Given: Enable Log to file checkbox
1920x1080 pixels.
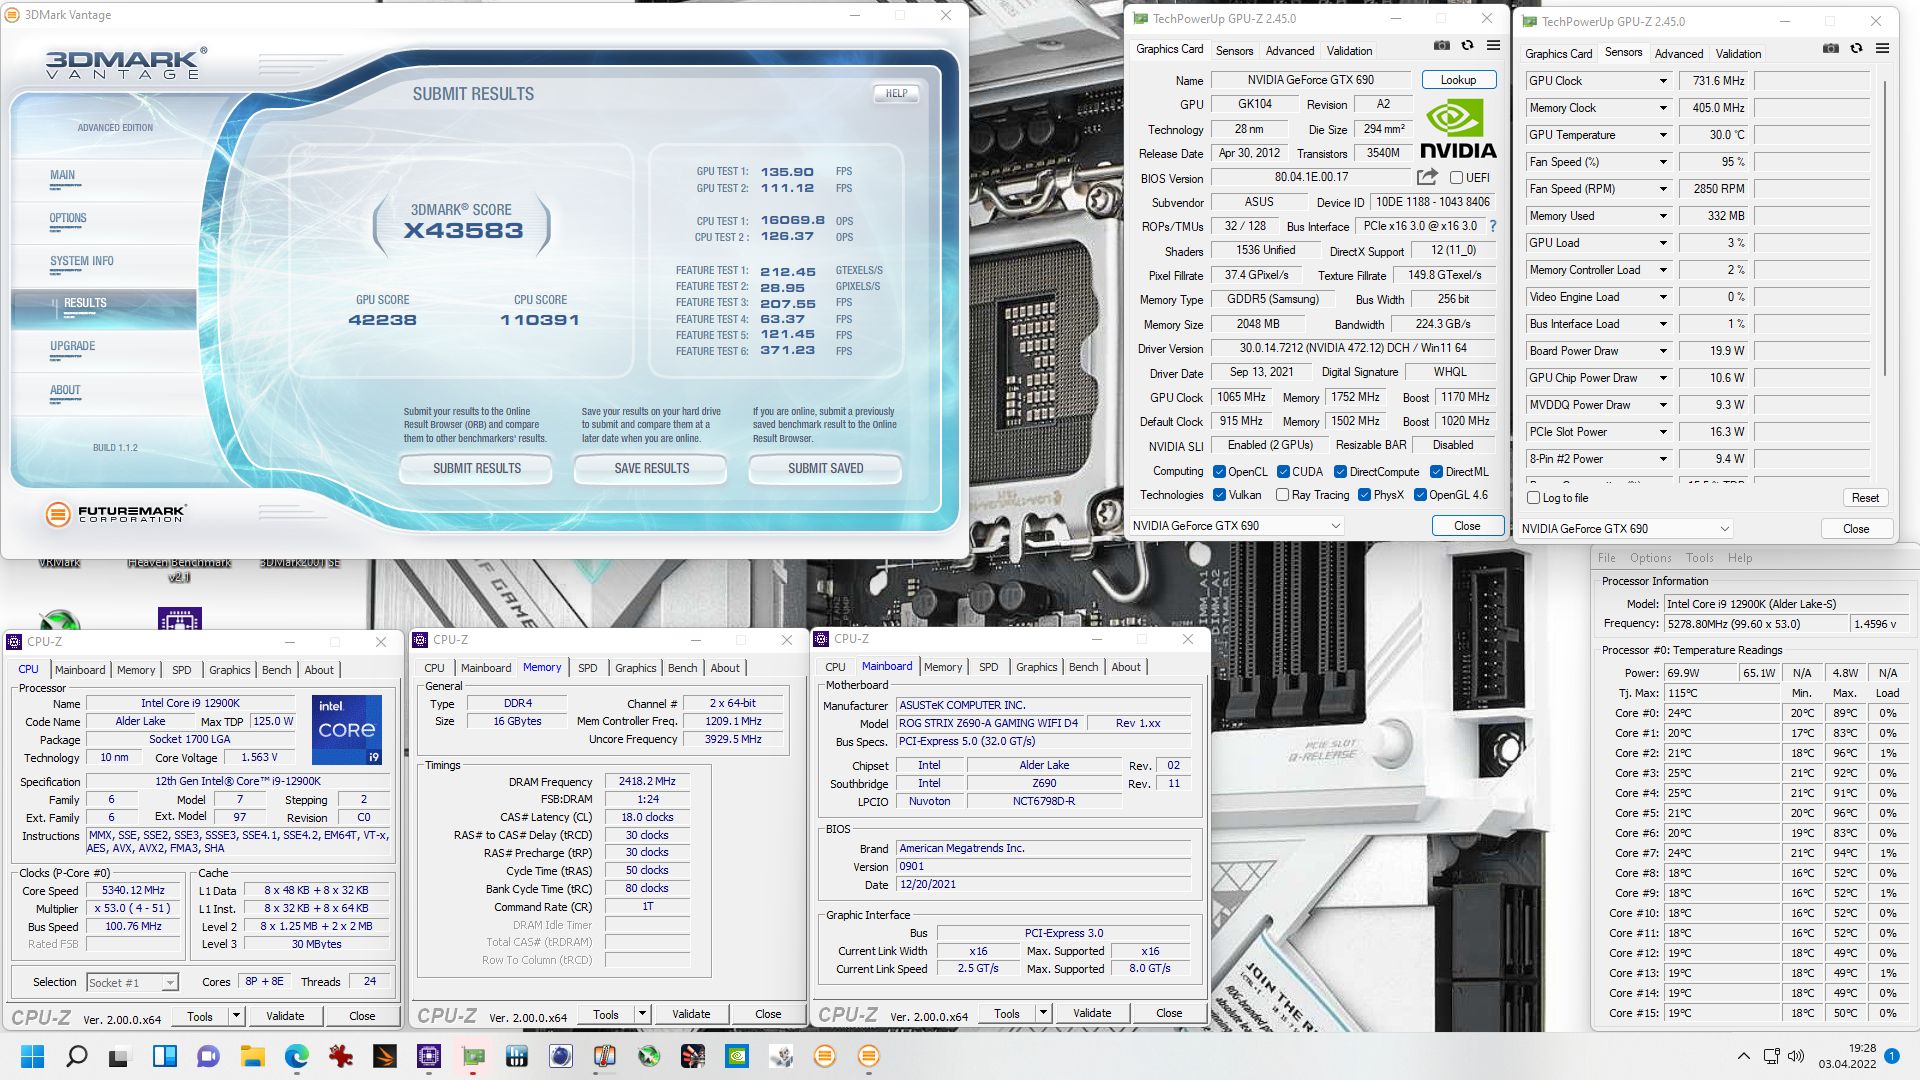Looking at the screenshot, I should pyautogui.click(x=1534, y=498).
